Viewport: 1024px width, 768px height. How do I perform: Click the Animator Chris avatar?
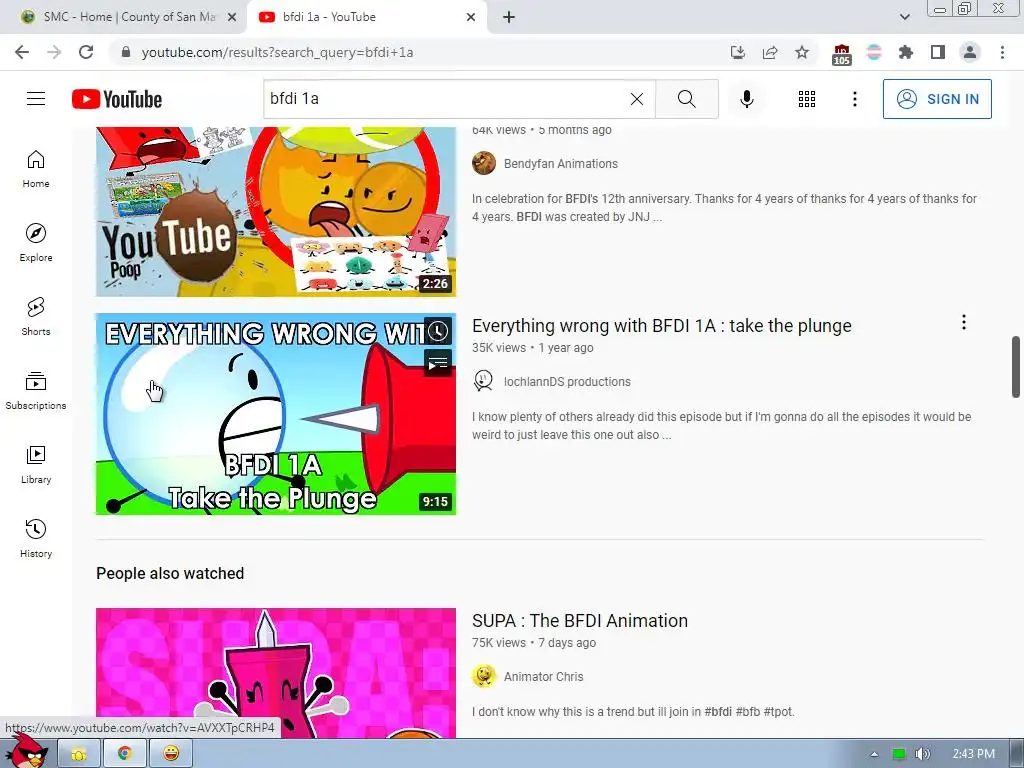pyautogui.click(x=483, y=677)
